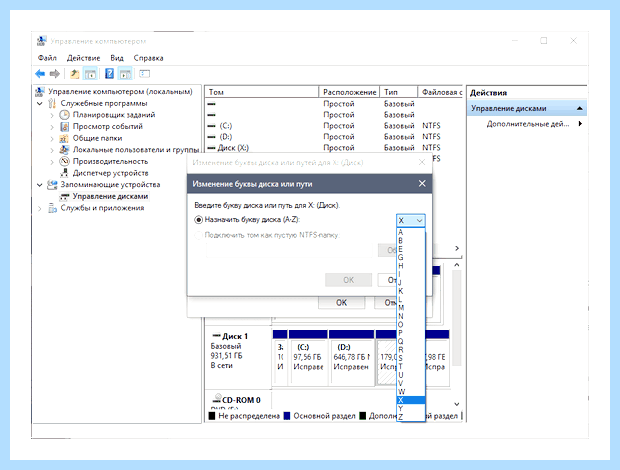Click the (C:) 97,56 ГБ partition block
This screenshot has height=470, width=620.
[x=308, y=357]
